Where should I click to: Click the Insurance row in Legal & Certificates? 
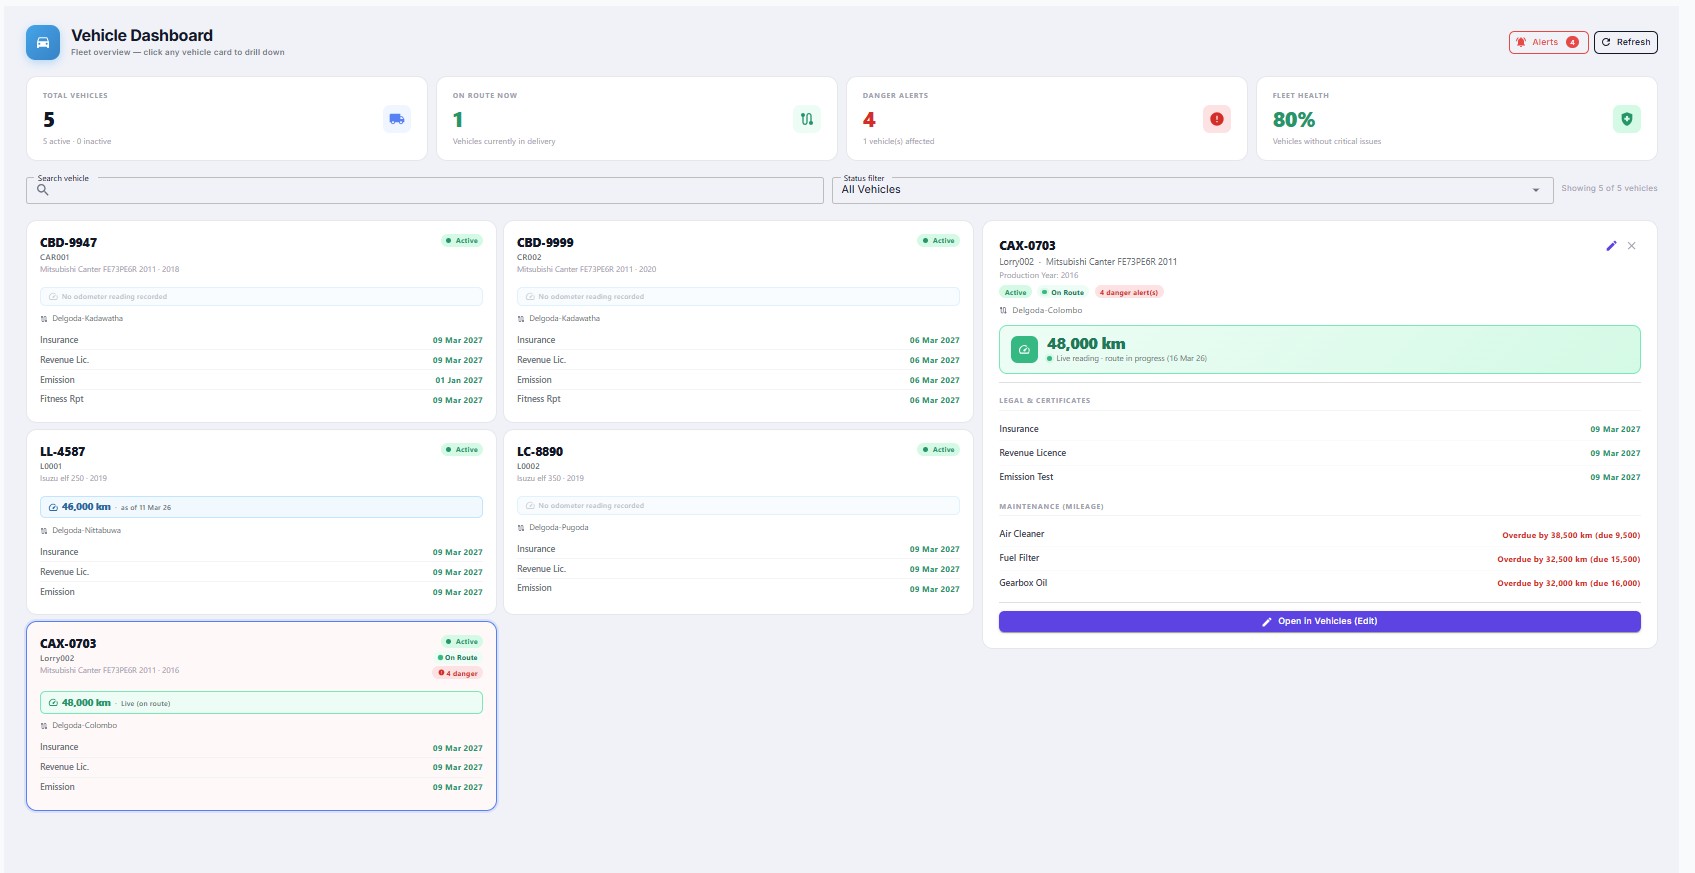click(x=1320, y=429)
